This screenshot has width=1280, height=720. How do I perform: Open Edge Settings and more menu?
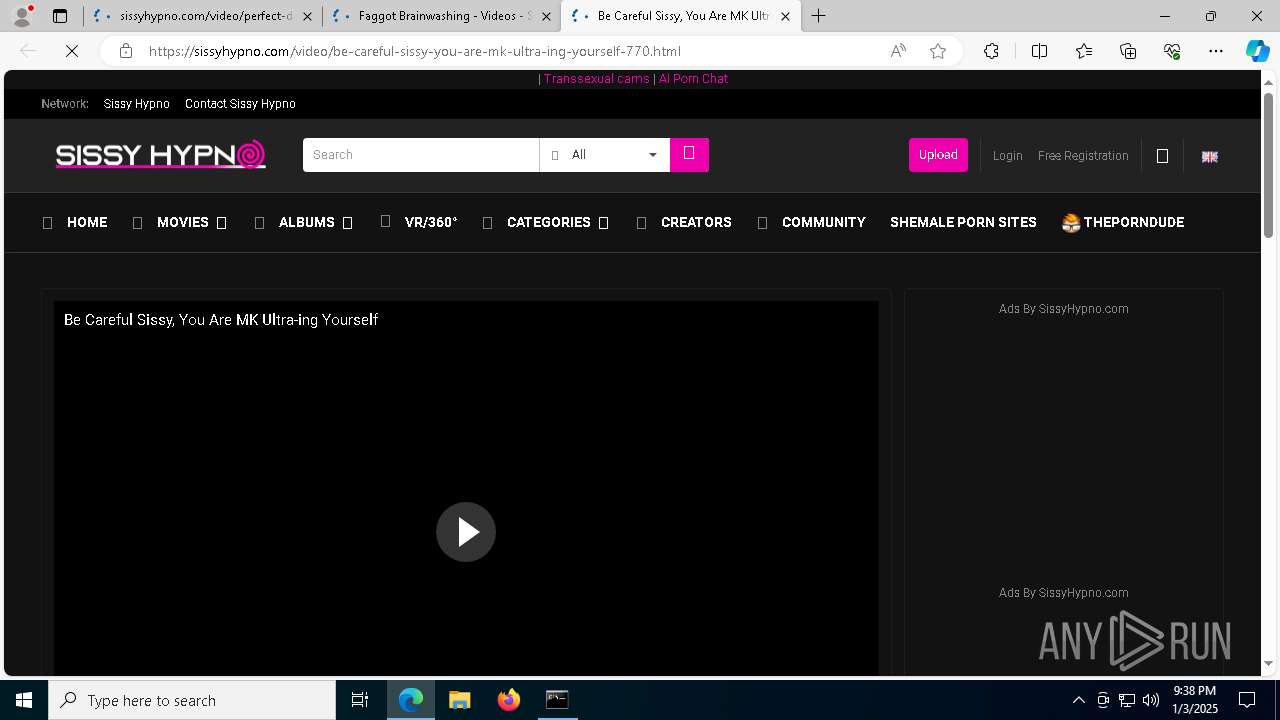coord(1216,51)
